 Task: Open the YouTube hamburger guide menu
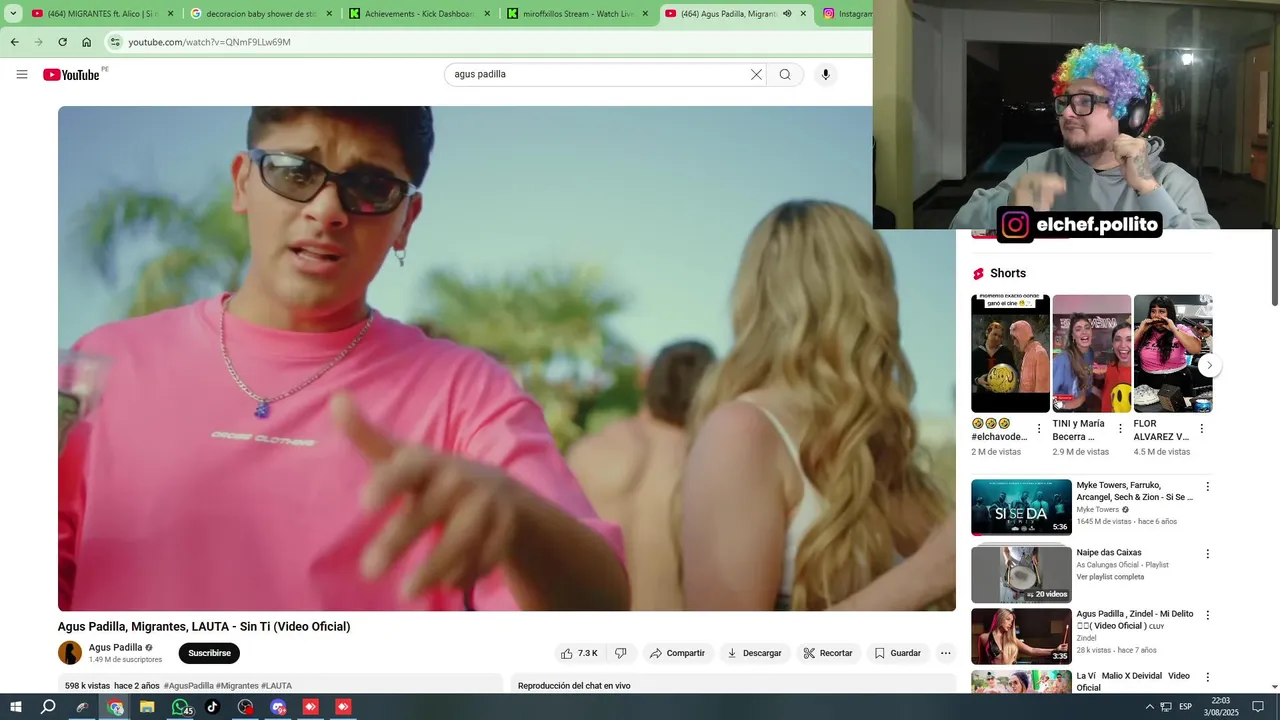22,74
